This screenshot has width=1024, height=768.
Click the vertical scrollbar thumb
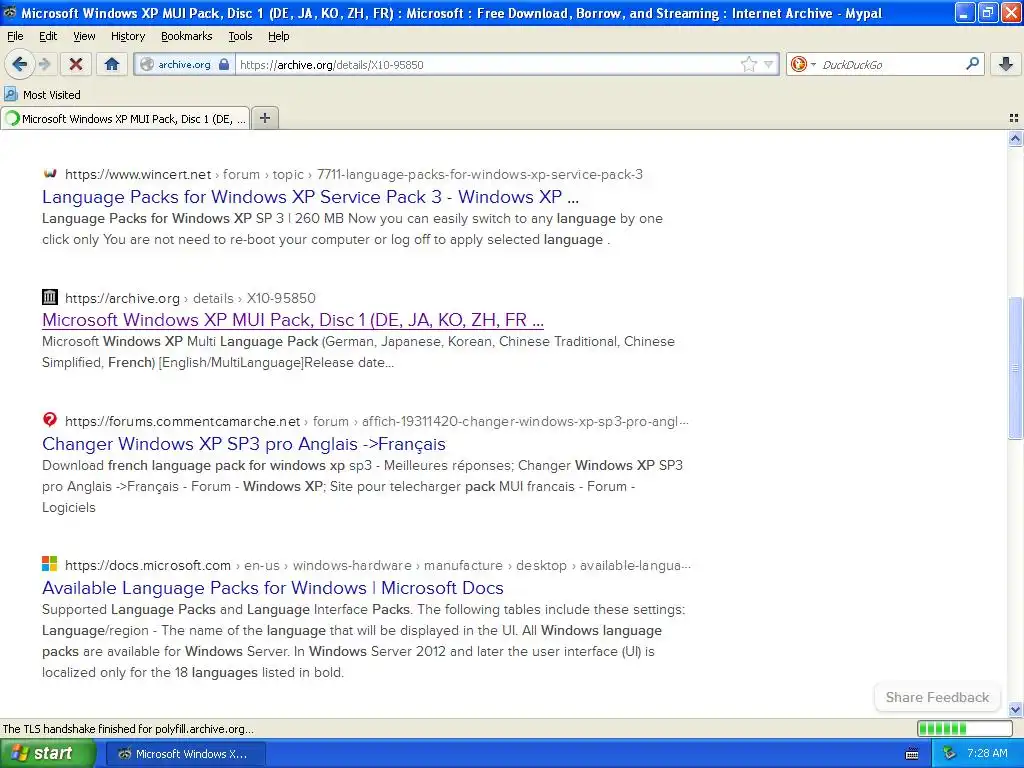(1015, 368)
